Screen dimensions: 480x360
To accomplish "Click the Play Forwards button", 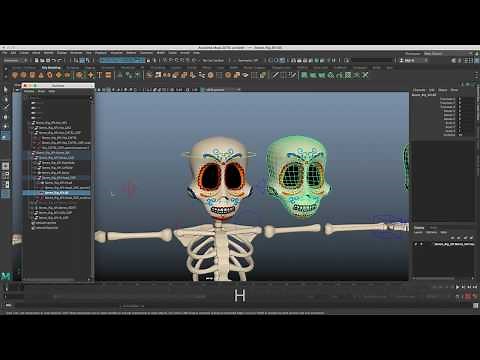I will pyautogui.click(x=457, y=287).
